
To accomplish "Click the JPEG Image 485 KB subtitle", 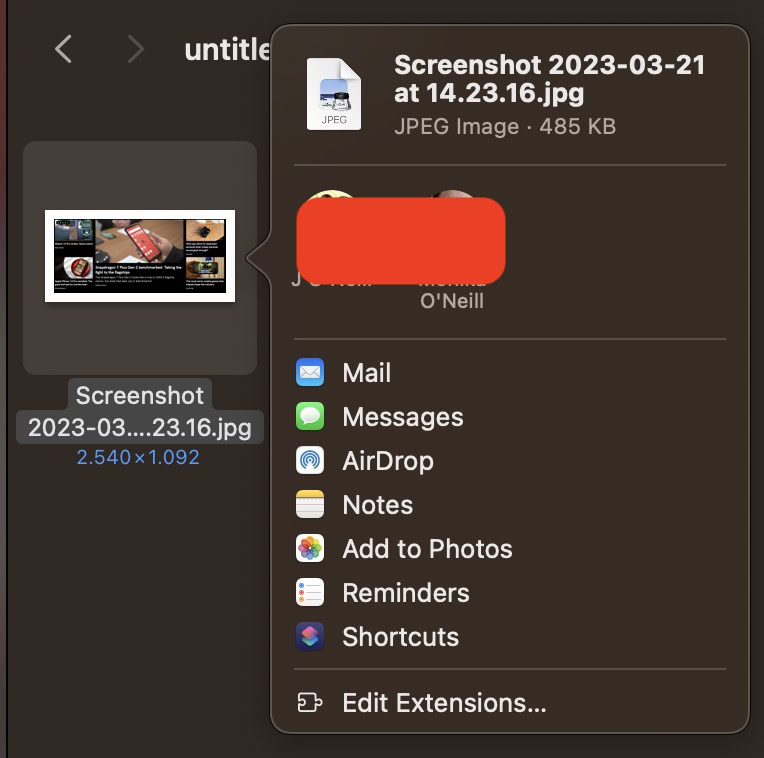I will click(504, 127).
